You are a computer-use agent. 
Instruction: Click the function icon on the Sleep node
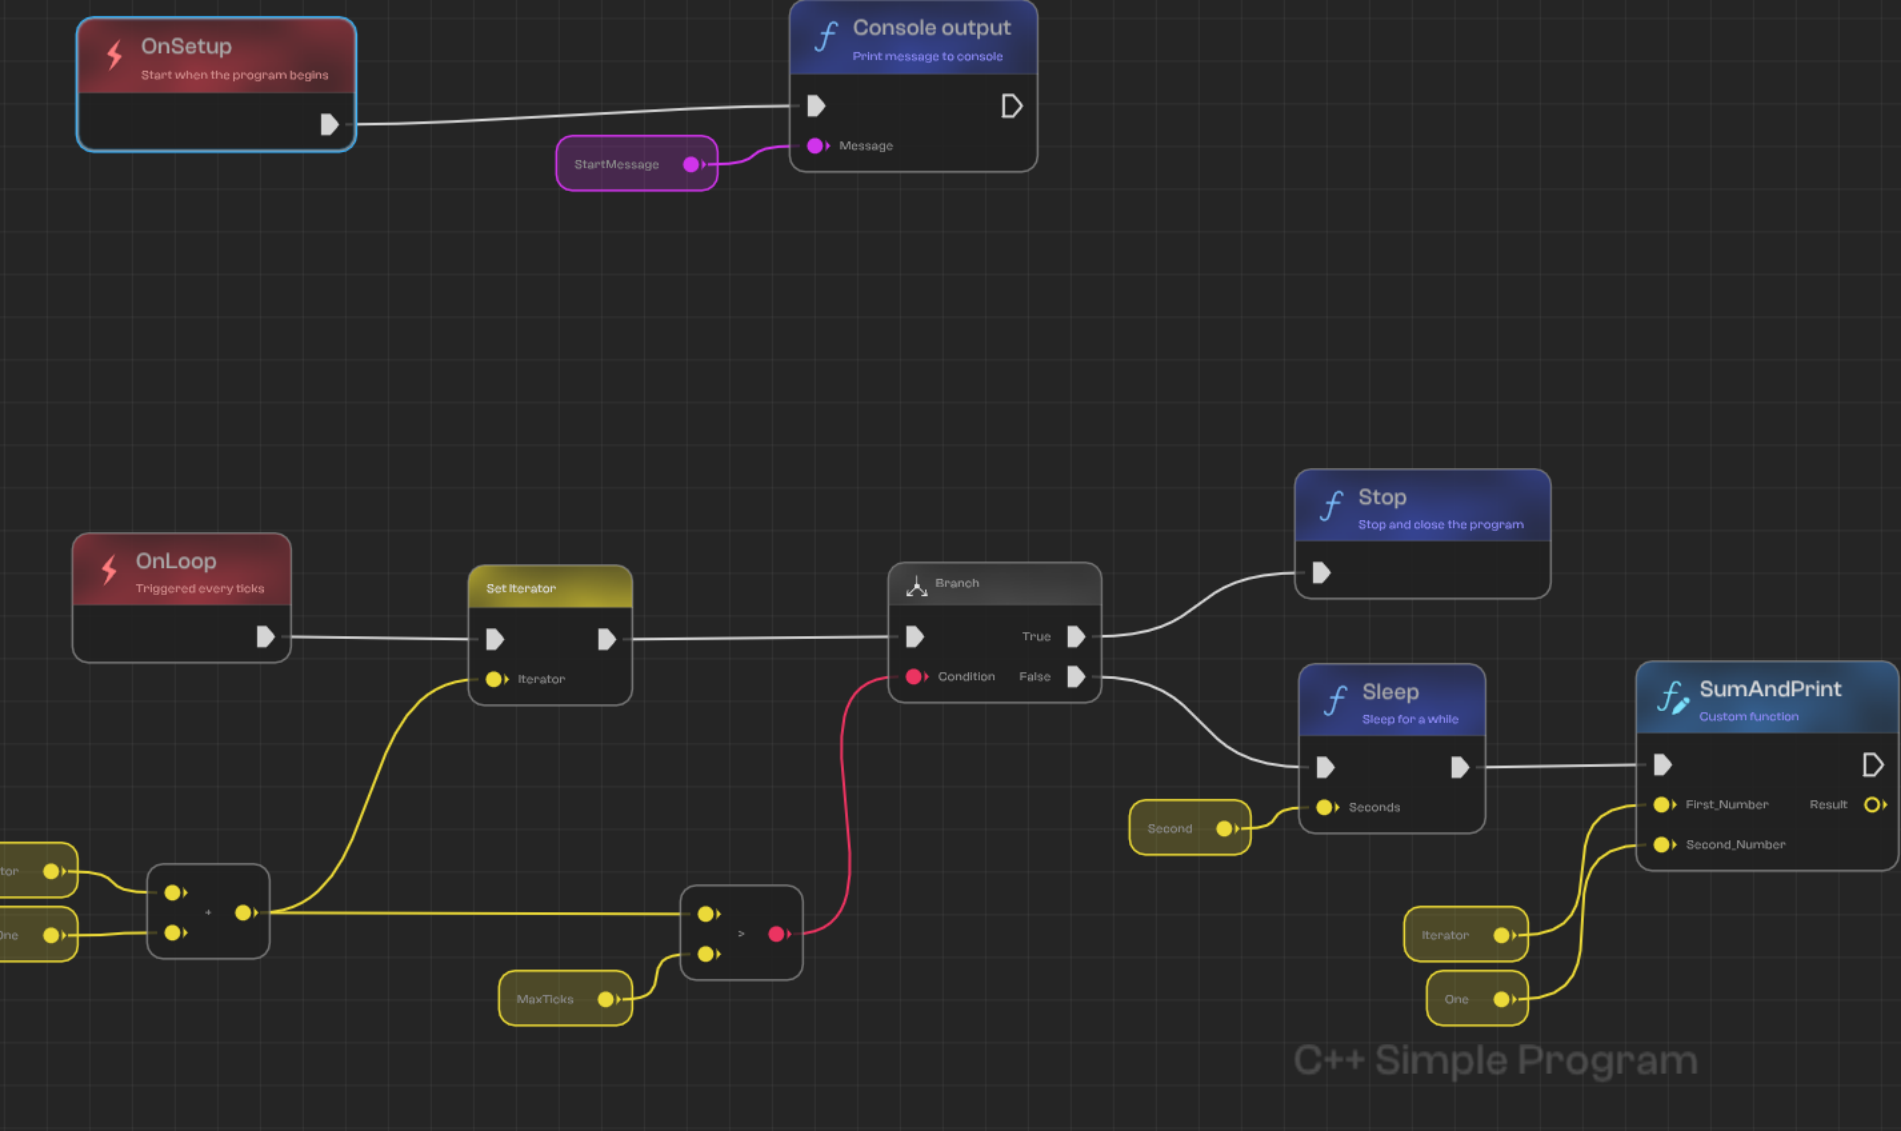[x=1335, y=701]
